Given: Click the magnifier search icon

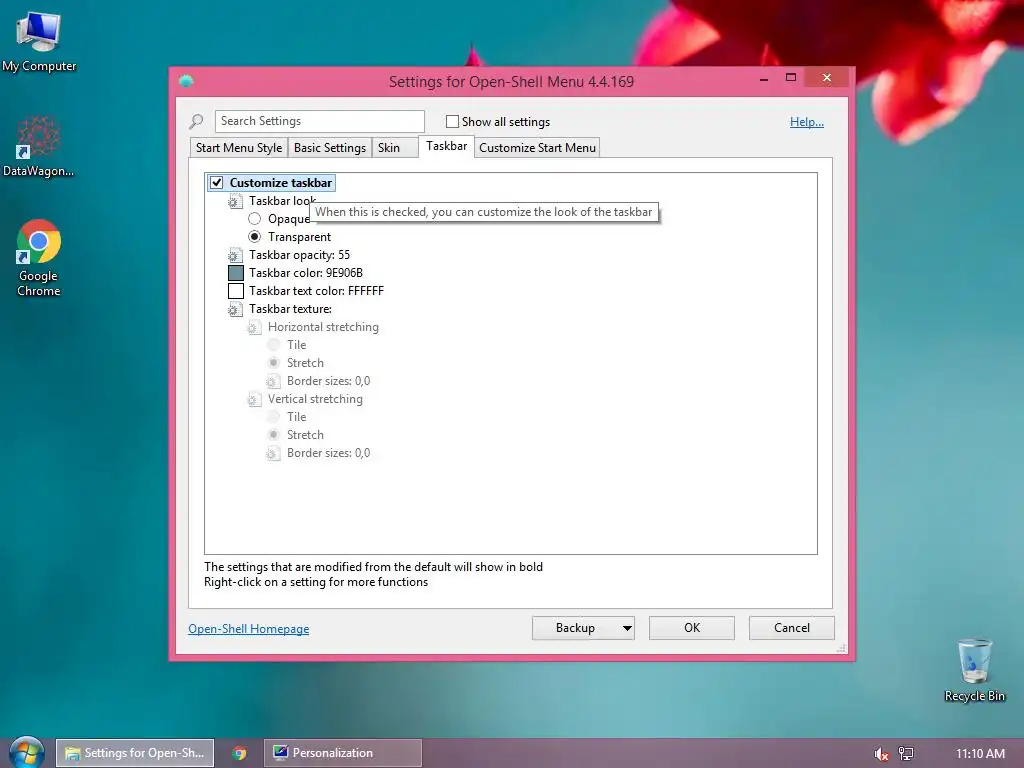Looking at the screenshot, I should pyautogui.click(x=196, y=121).
